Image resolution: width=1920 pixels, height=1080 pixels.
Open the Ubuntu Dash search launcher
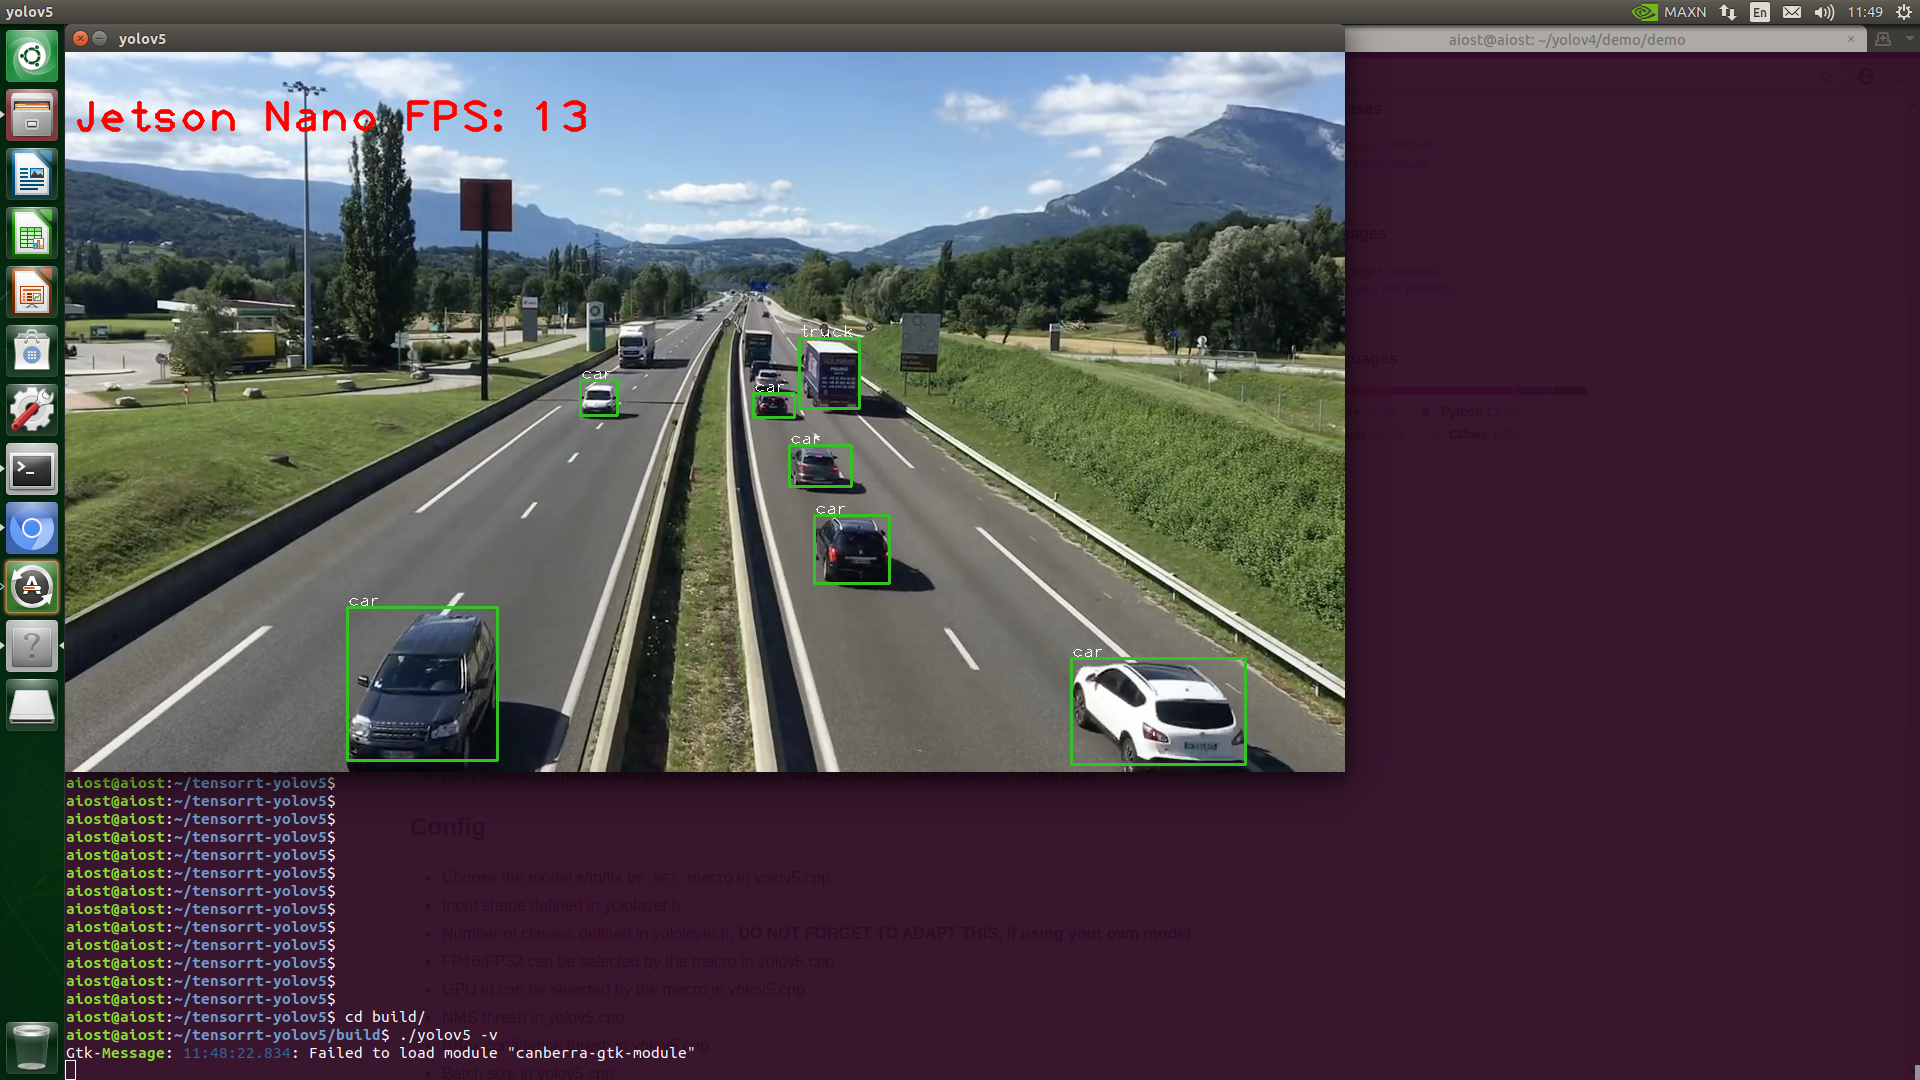[x=32, y=56]
